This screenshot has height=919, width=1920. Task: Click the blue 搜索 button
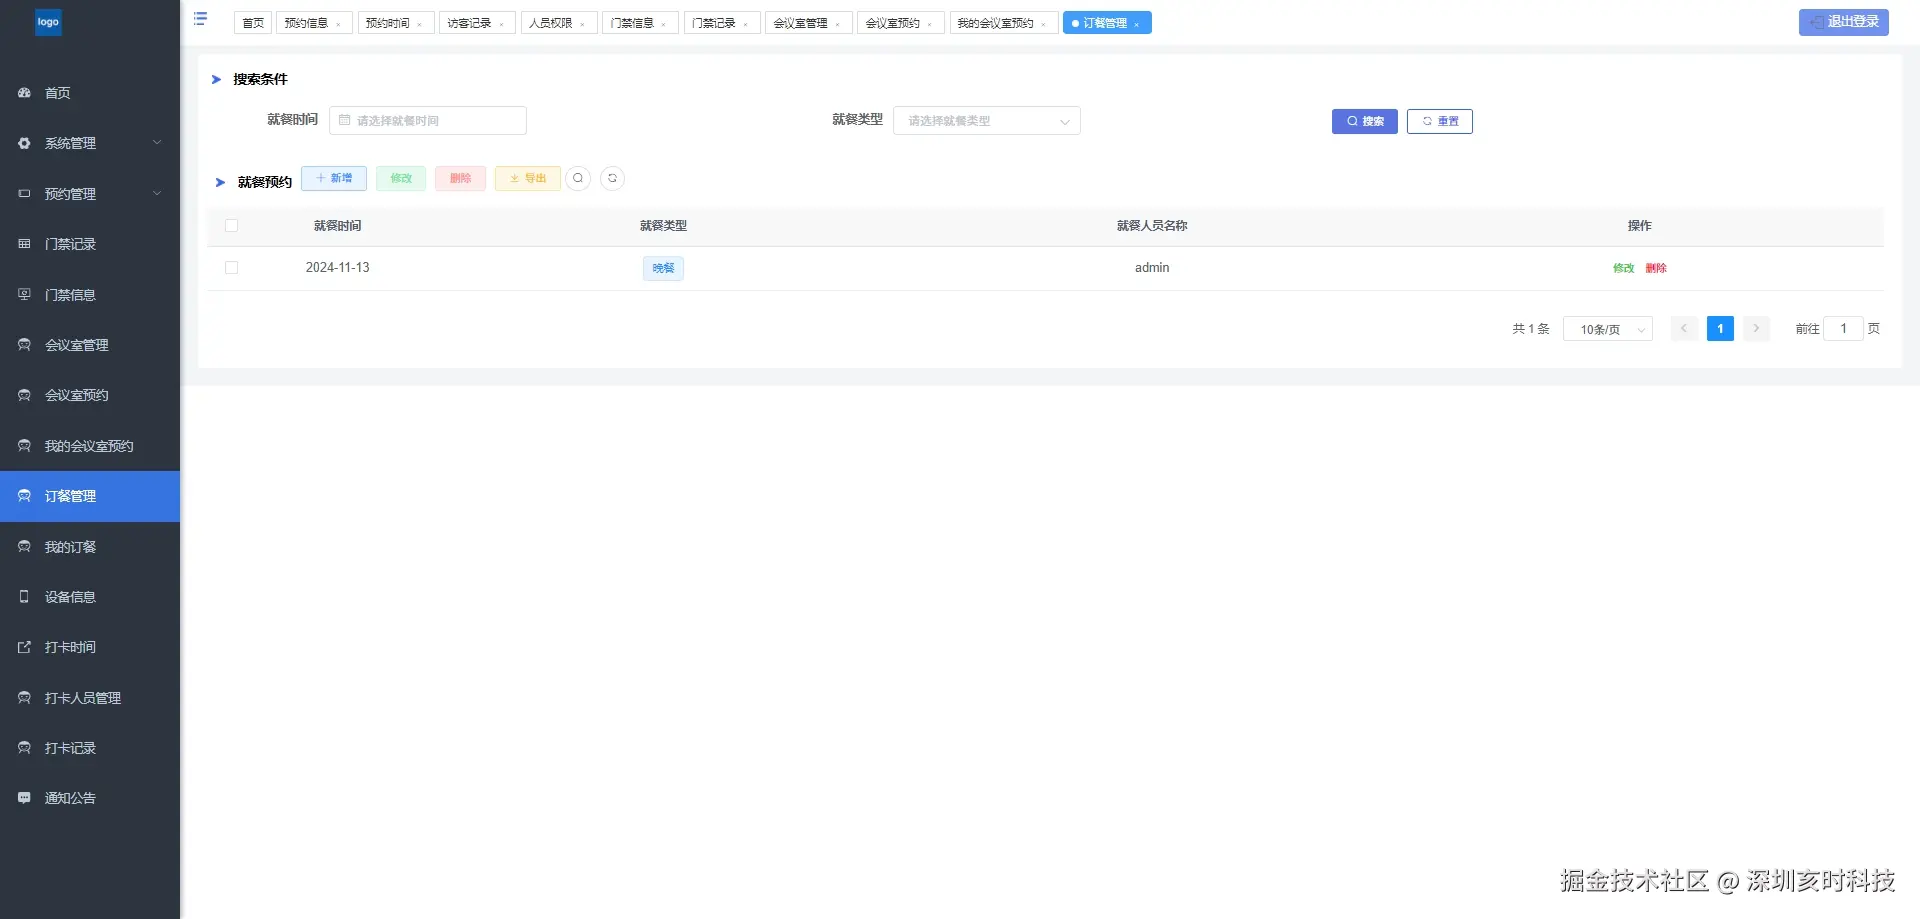pos(1365,121)
